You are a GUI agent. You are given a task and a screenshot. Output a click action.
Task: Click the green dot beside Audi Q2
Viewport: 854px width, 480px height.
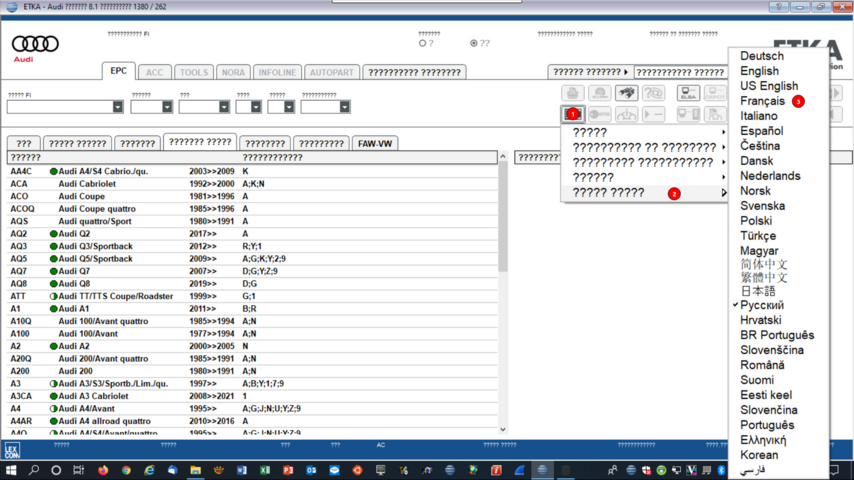tap(53, 234)
